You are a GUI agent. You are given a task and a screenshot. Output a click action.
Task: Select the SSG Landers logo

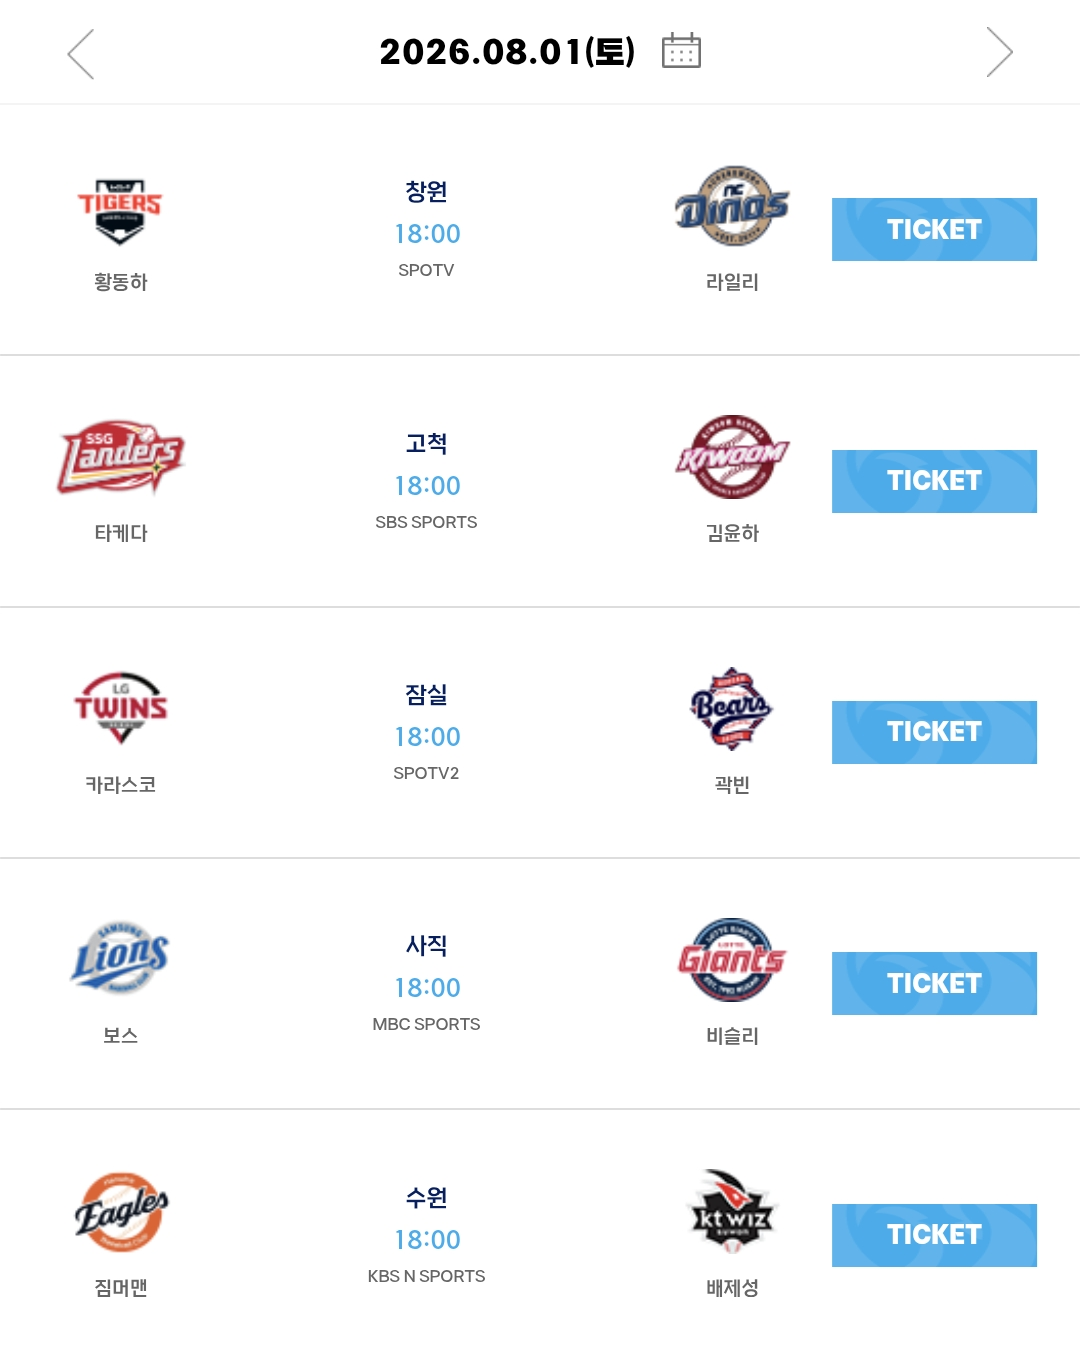pos(121,457)
